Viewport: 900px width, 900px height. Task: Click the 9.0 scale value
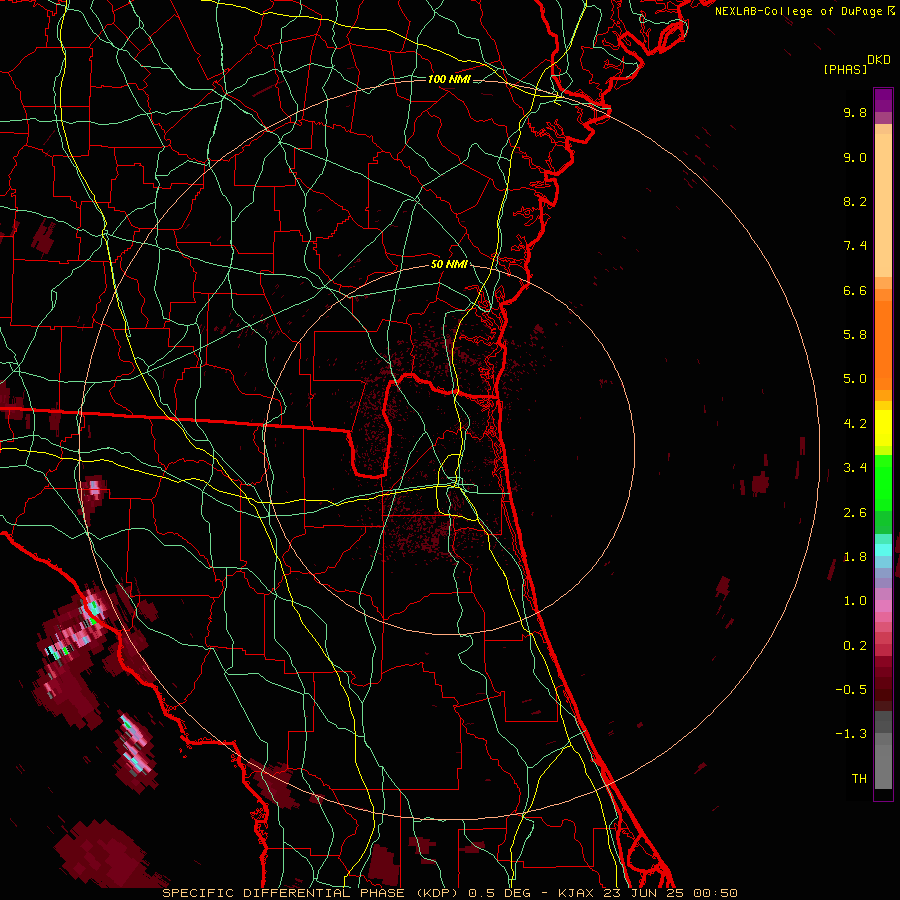pyautogui.click(x=855, y=157)
